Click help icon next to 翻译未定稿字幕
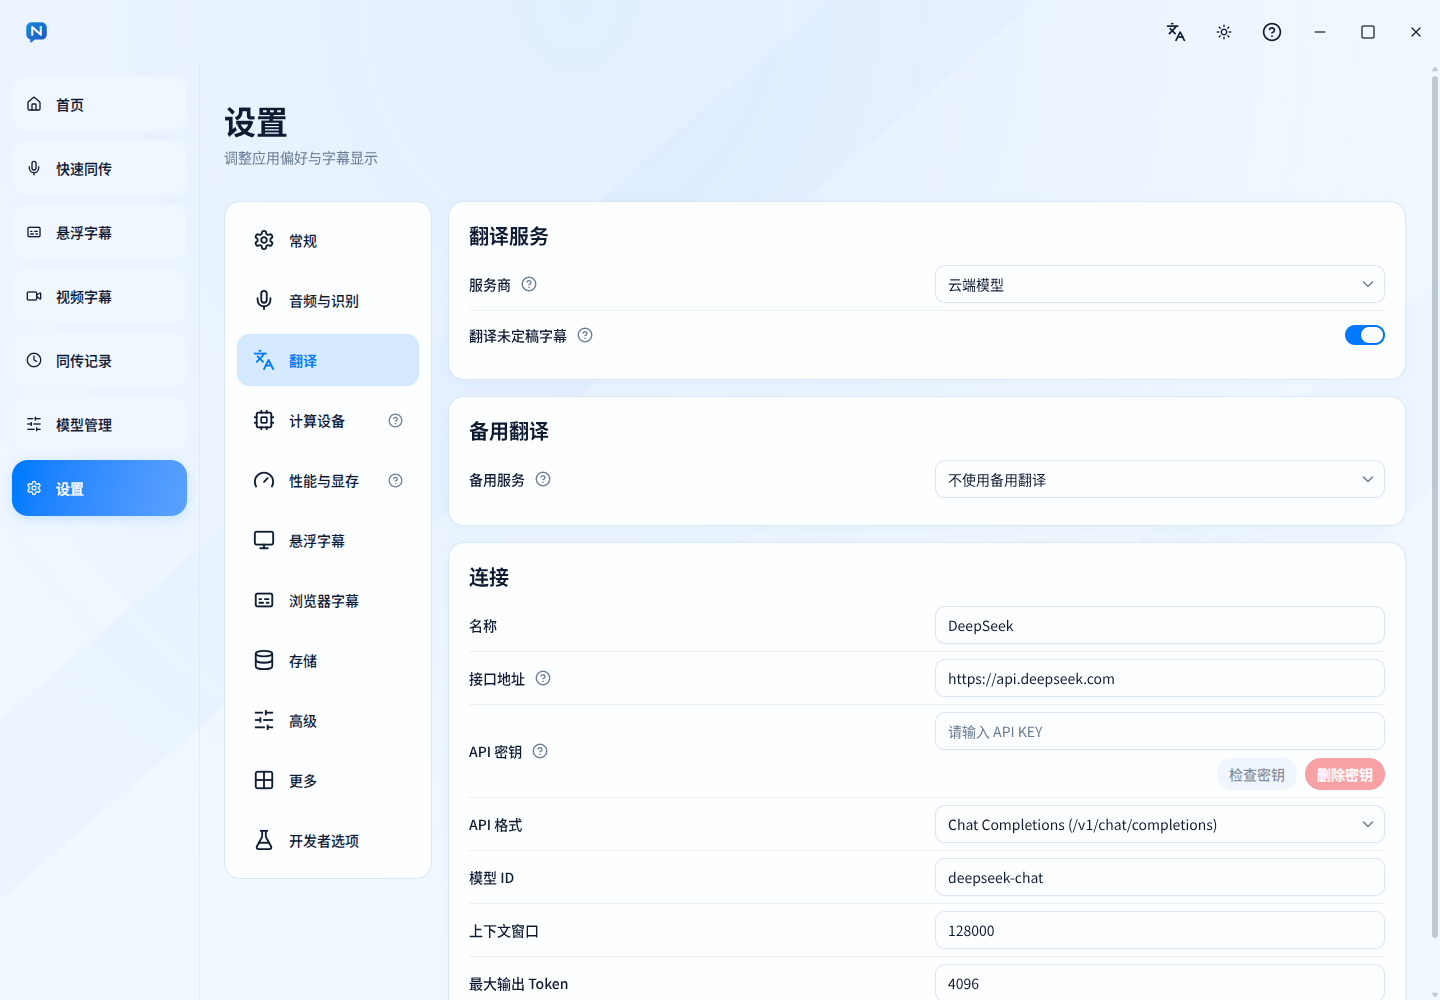 [585, 335]
